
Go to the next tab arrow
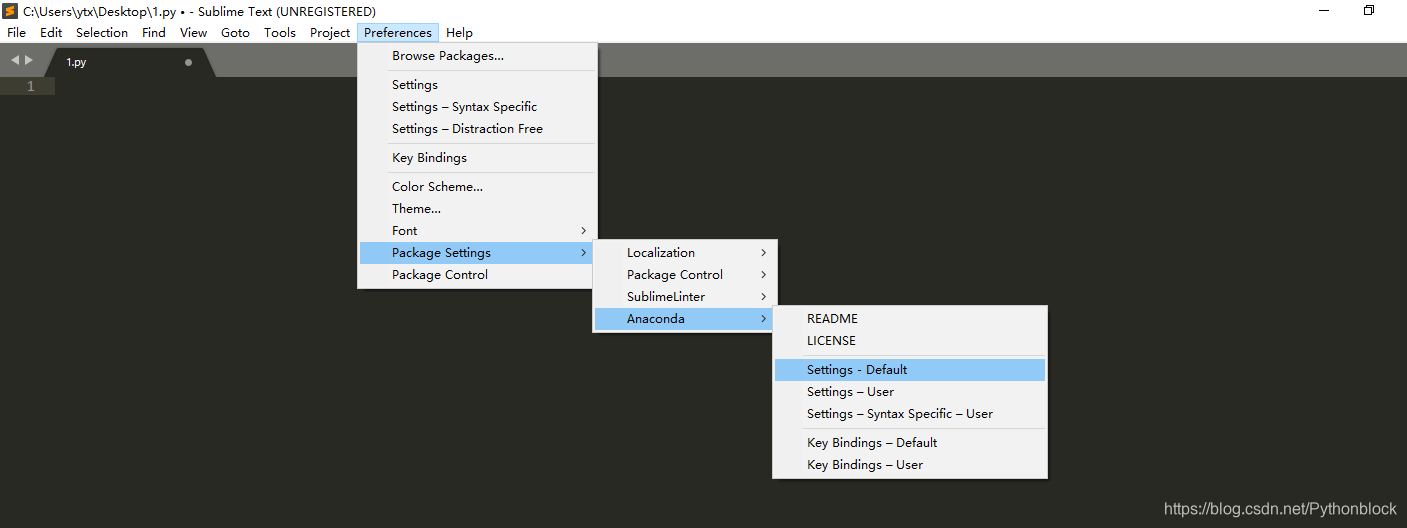tap(29, 61)
